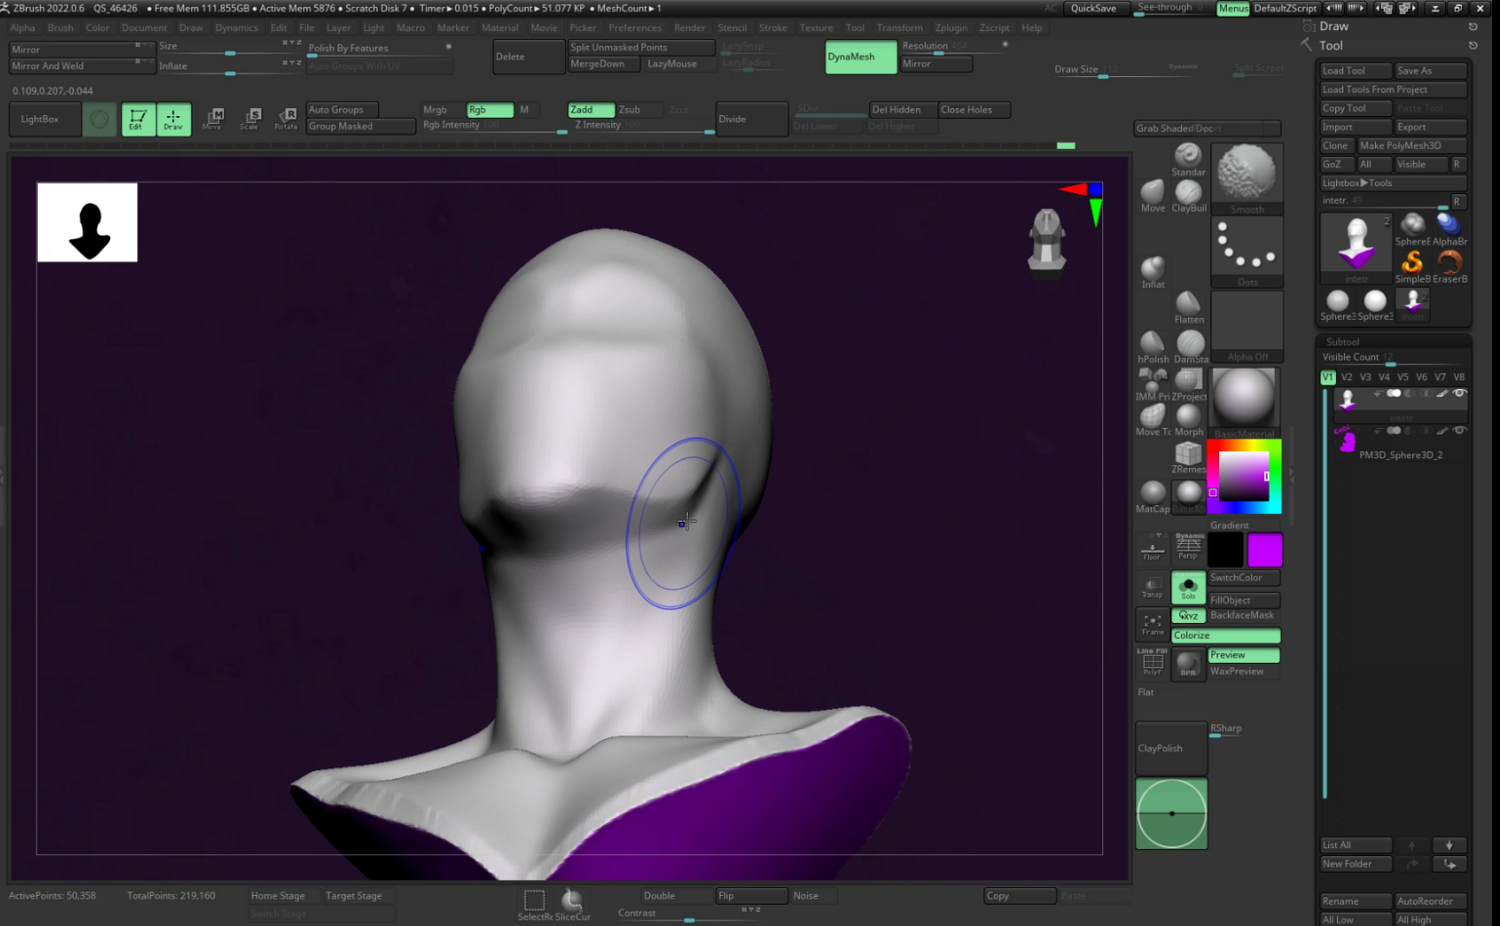The height and width of the screenshot is (926, 1500).
Task: Switch to Move transform mode
Action: [213, 120]
